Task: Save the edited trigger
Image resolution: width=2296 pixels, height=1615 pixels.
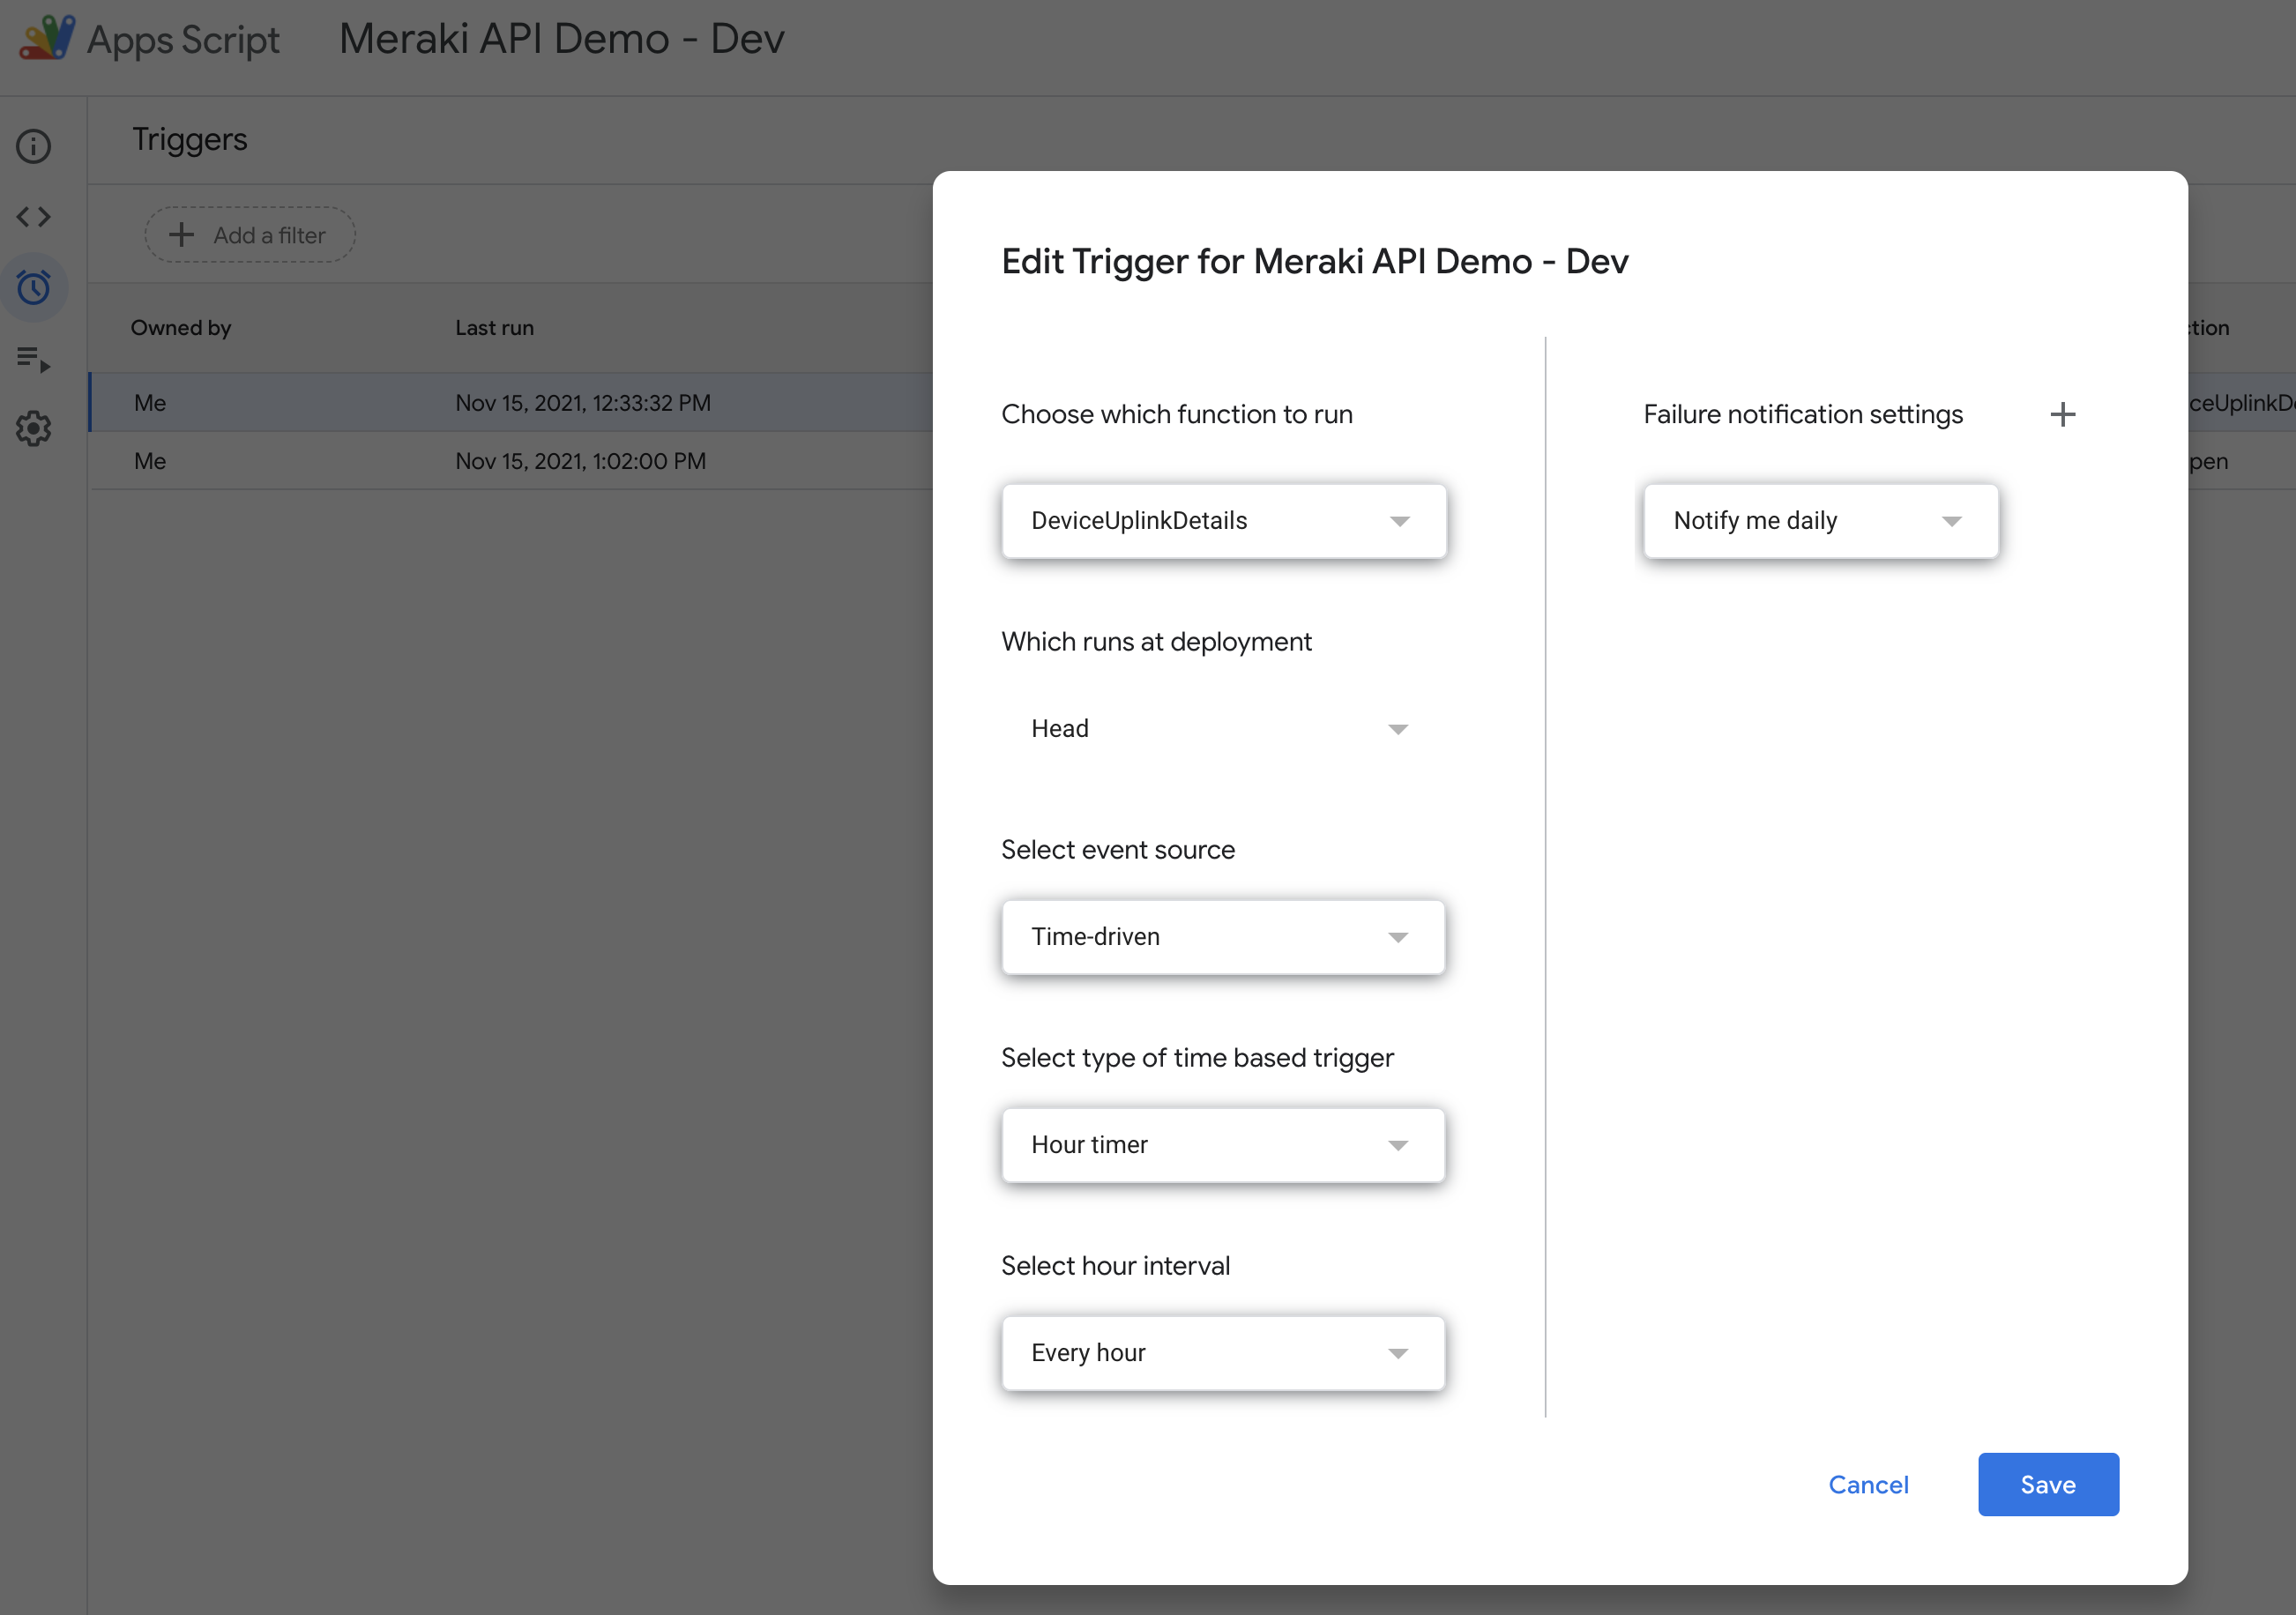Action: [2047, 1484]
